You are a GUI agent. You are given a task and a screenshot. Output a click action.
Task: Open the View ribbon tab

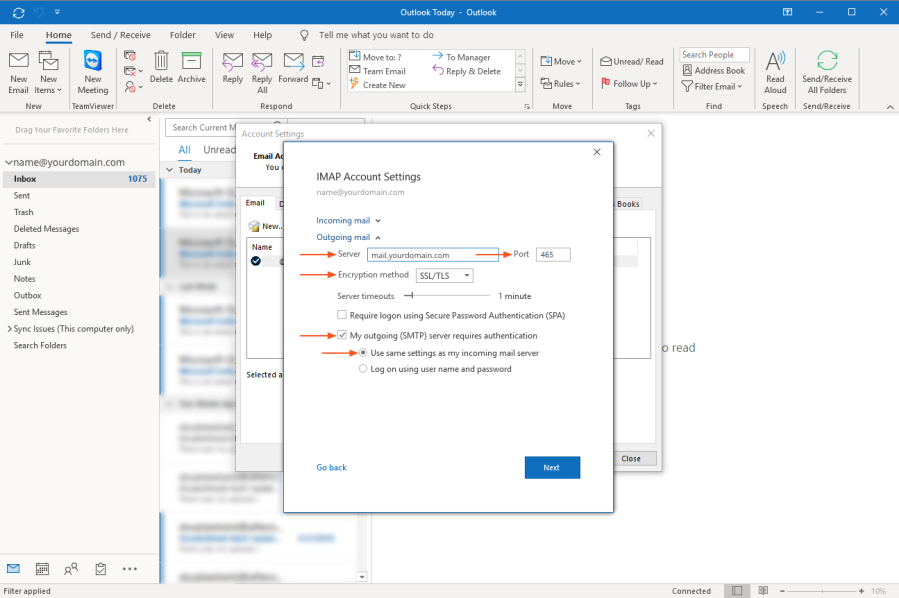click(224, 35)
